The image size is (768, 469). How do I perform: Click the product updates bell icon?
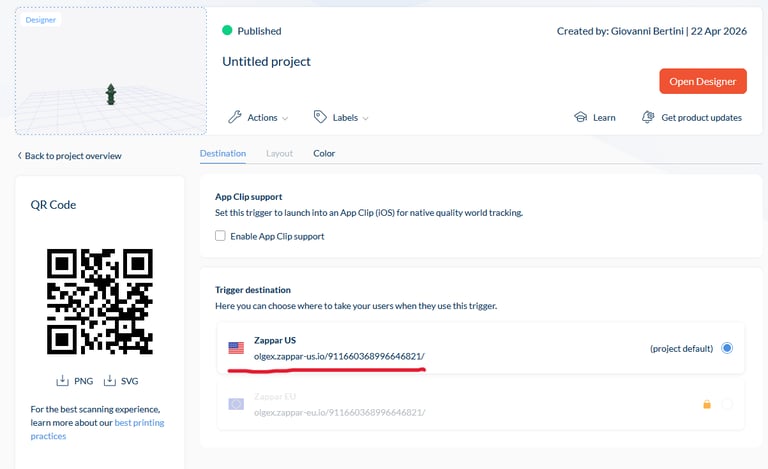648,117
